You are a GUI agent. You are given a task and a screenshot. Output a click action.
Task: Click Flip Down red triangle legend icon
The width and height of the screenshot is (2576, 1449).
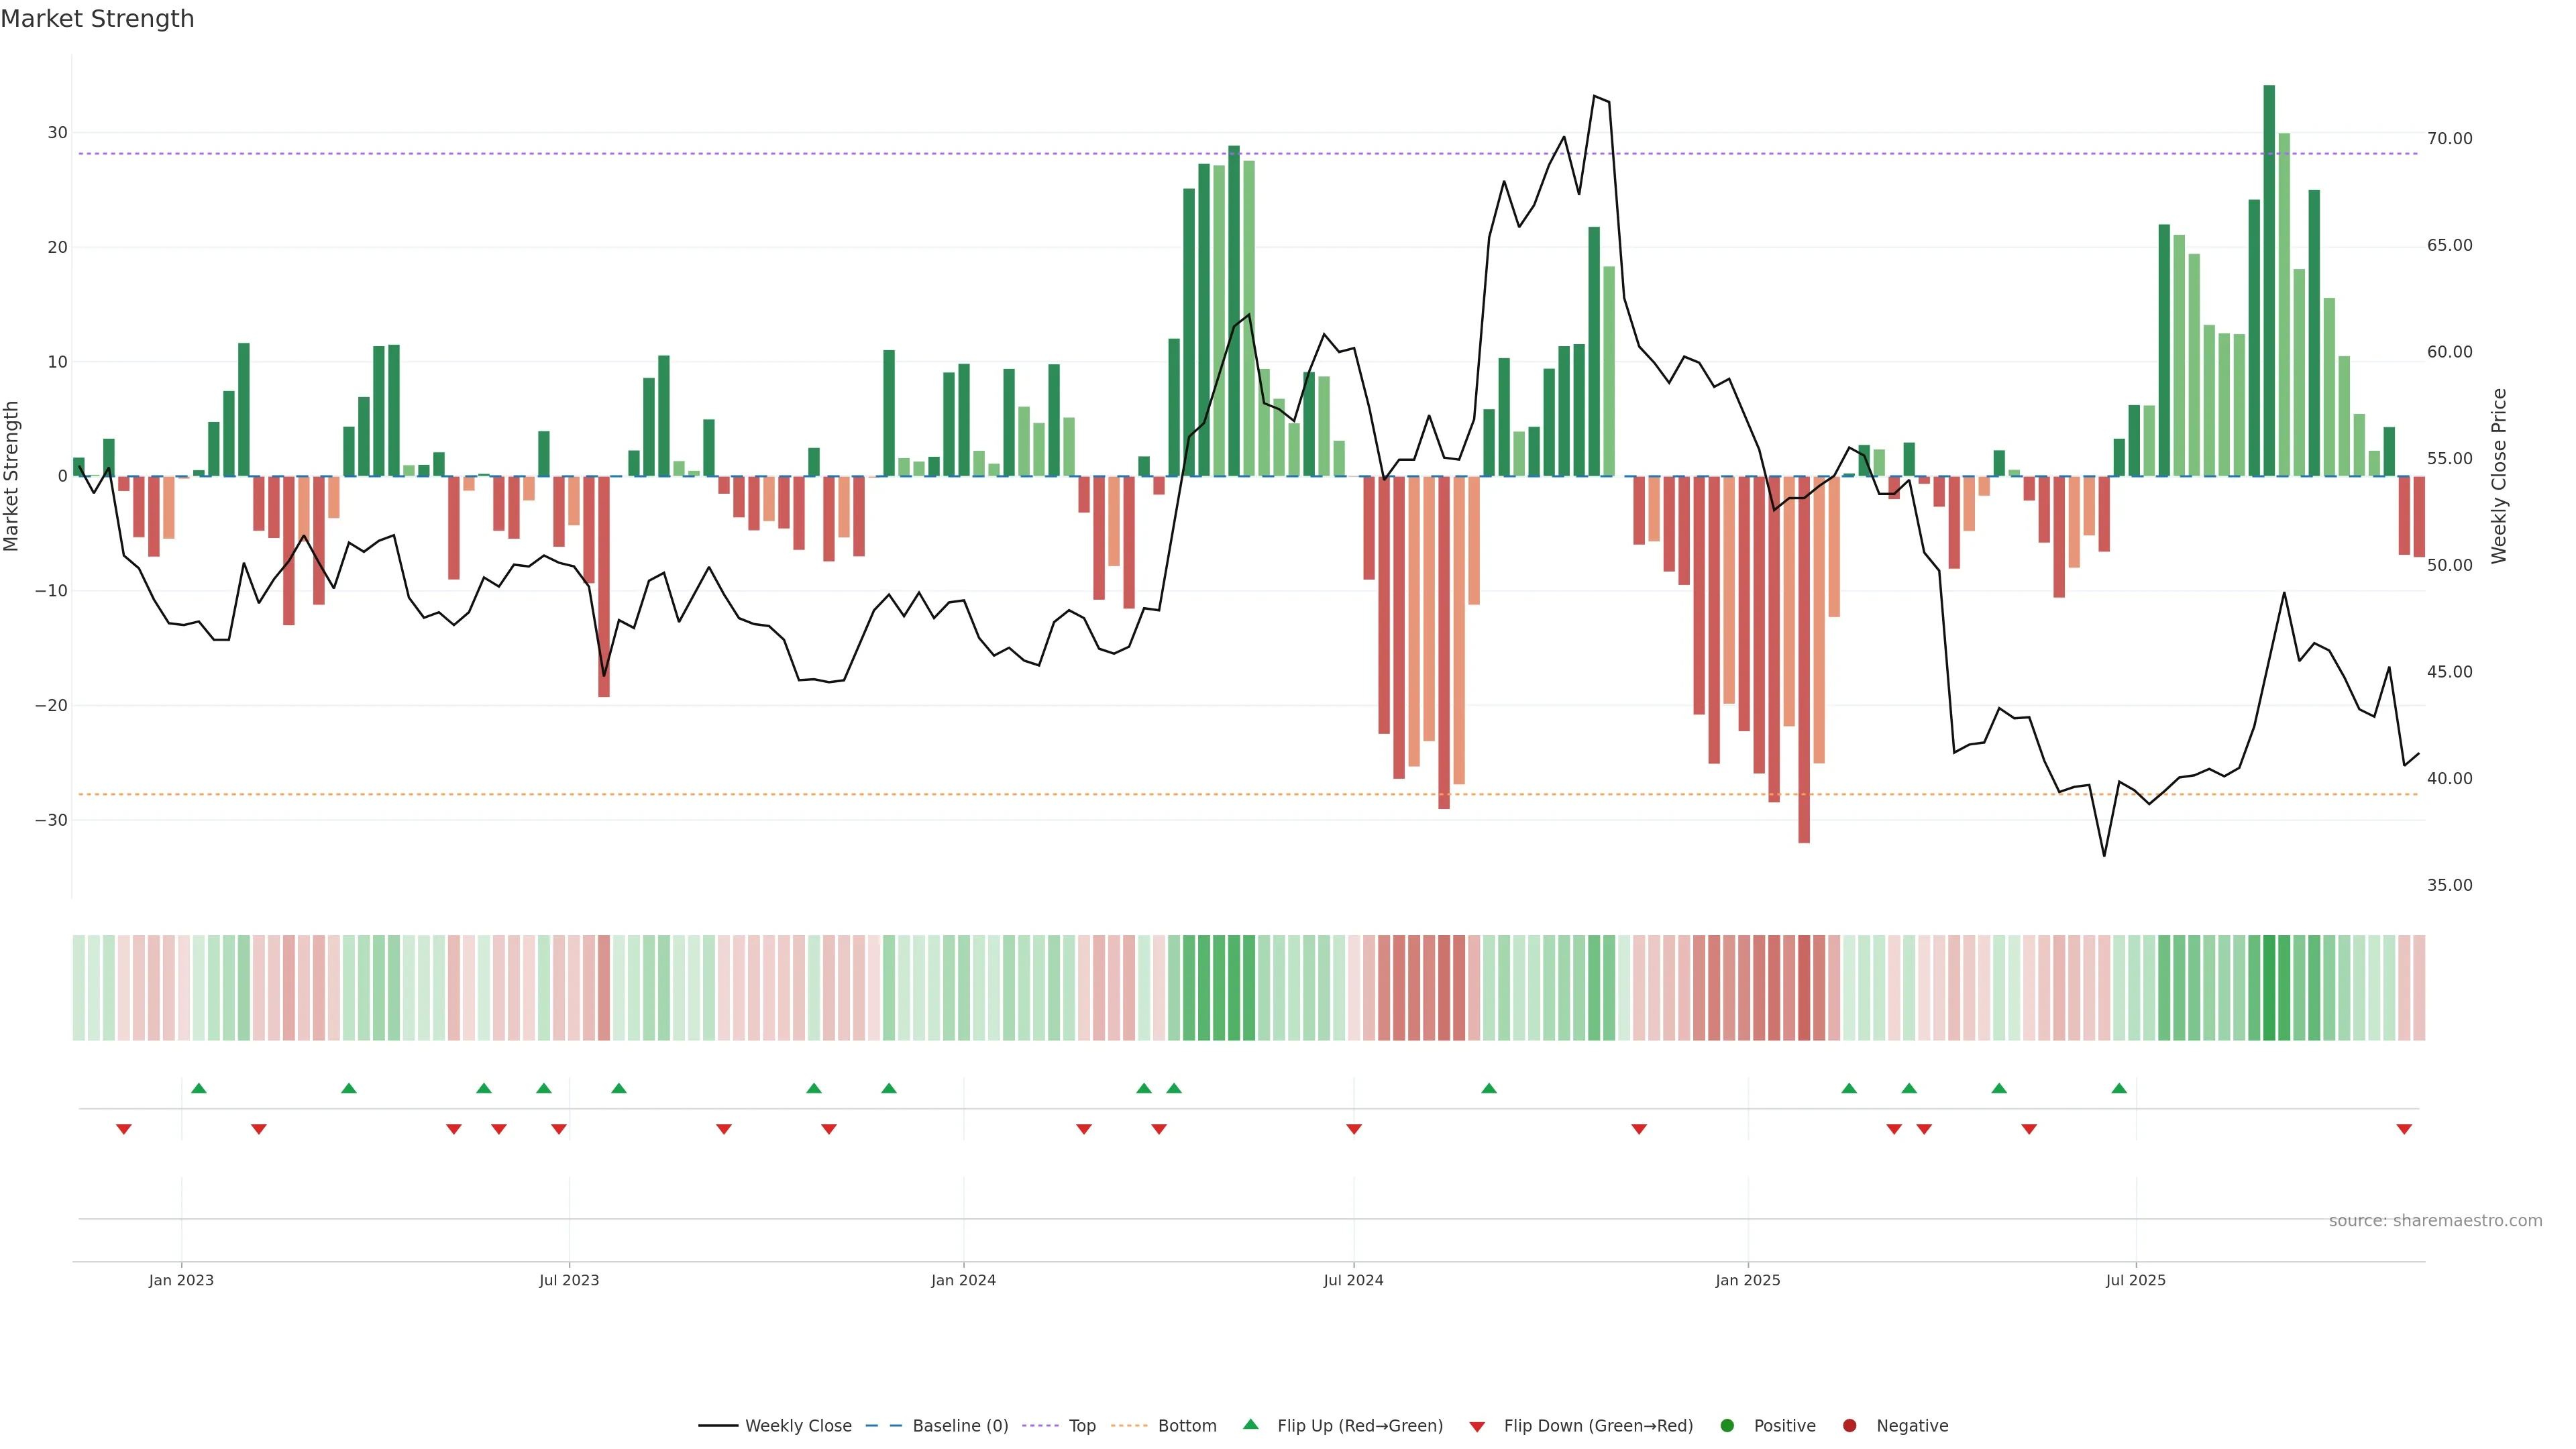pos(1477,1427)
